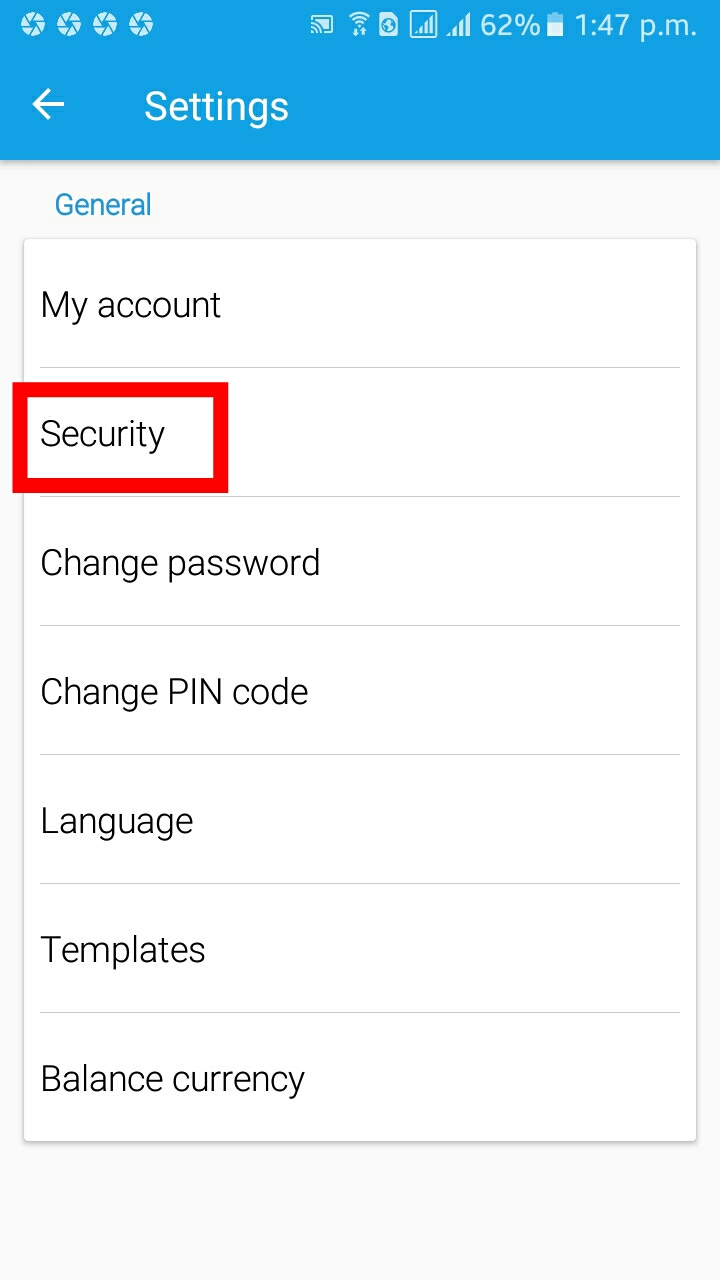Image resolution: width=720 pixels, height=1280 pixels.
Task: Tap the data saver status icon
Action: pyautogui.click(x=389, y=25)
